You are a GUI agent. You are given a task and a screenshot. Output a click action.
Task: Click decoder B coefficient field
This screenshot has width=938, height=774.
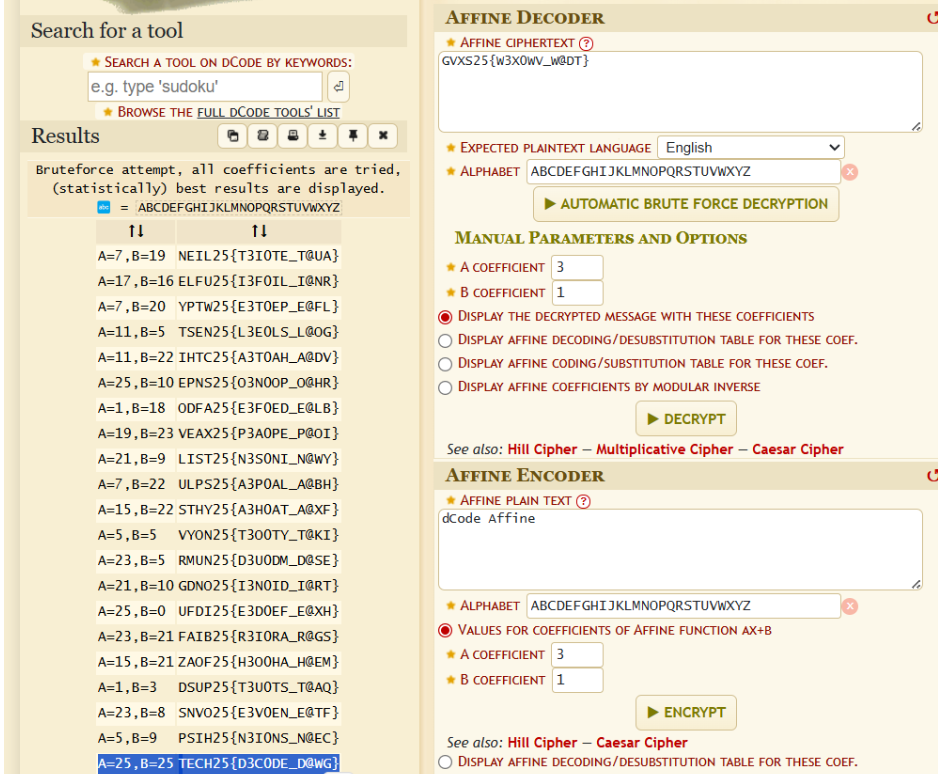[577, 292]
